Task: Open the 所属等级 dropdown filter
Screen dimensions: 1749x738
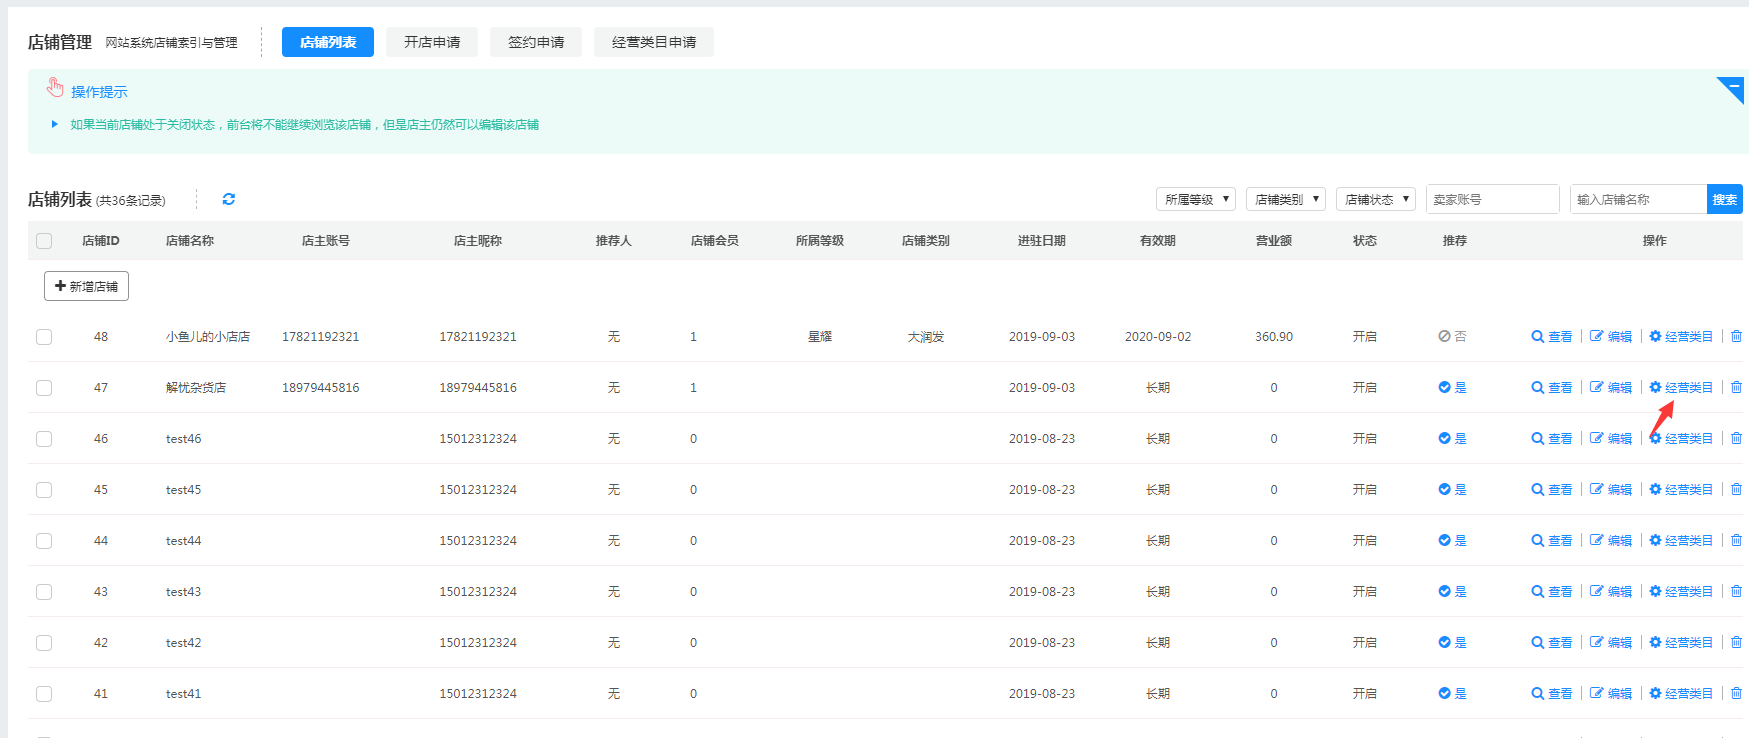Action: tap(1195, 199)
